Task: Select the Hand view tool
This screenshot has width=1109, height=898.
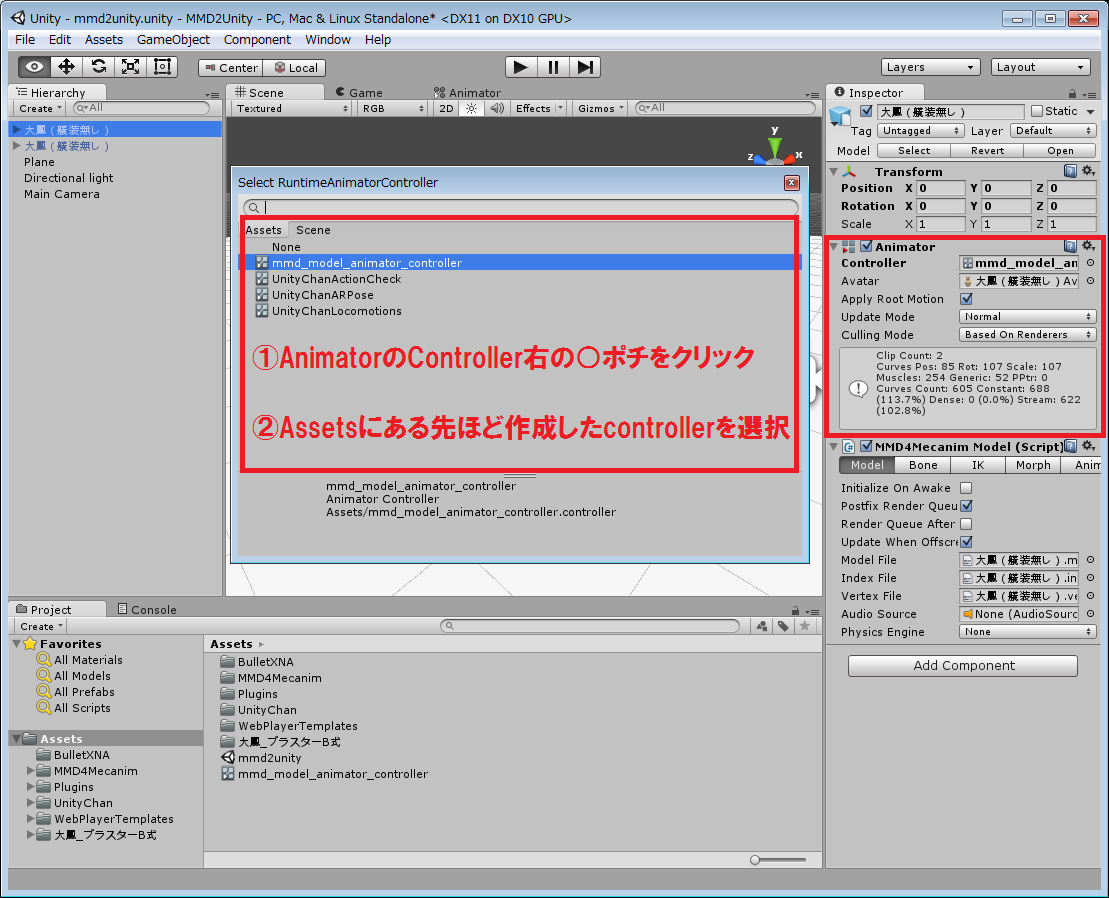Action: (34, 67)
